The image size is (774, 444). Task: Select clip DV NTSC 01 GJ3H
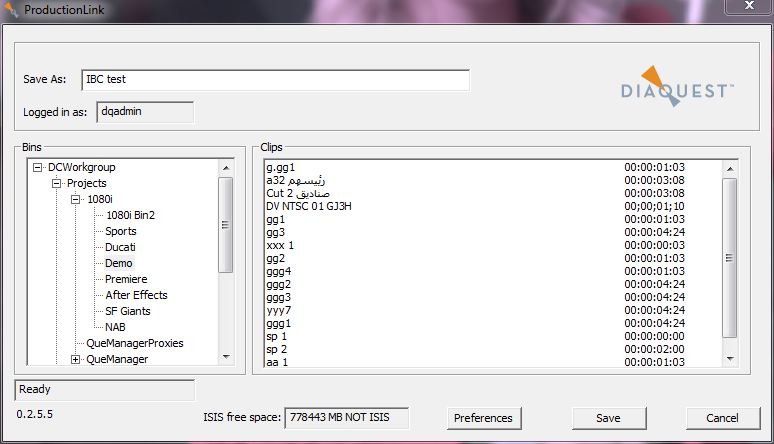click(x=309, y=206)
